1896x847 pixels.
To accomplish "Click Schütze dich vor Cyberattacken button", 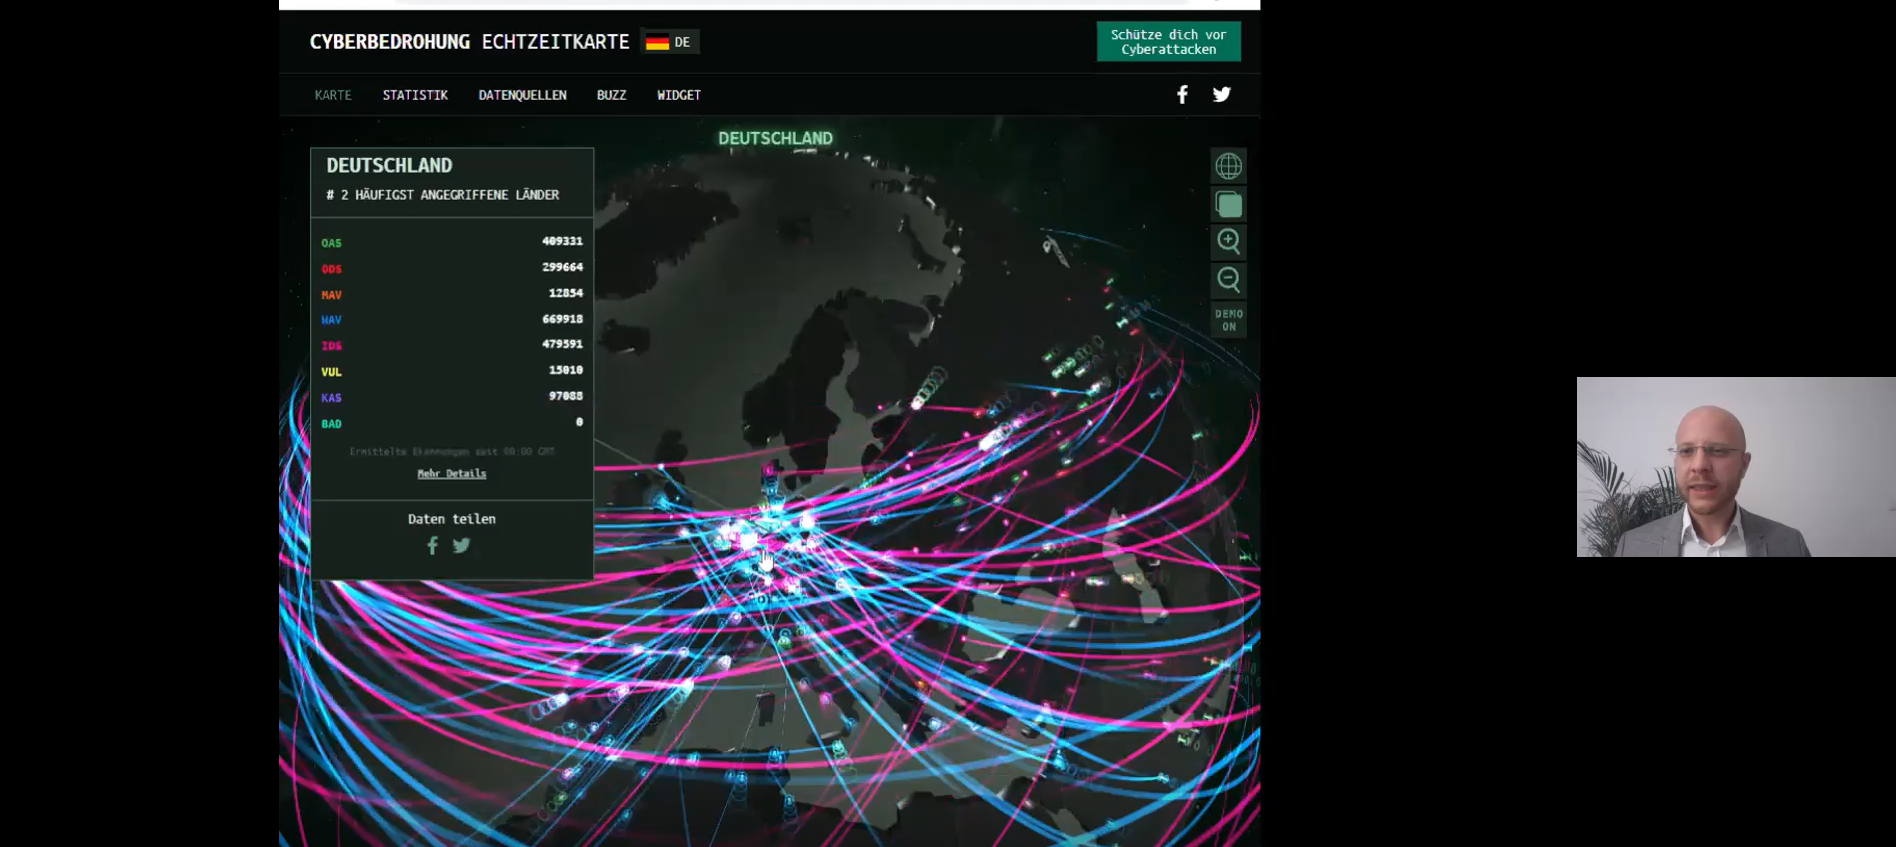I will tap(1168, 42).
